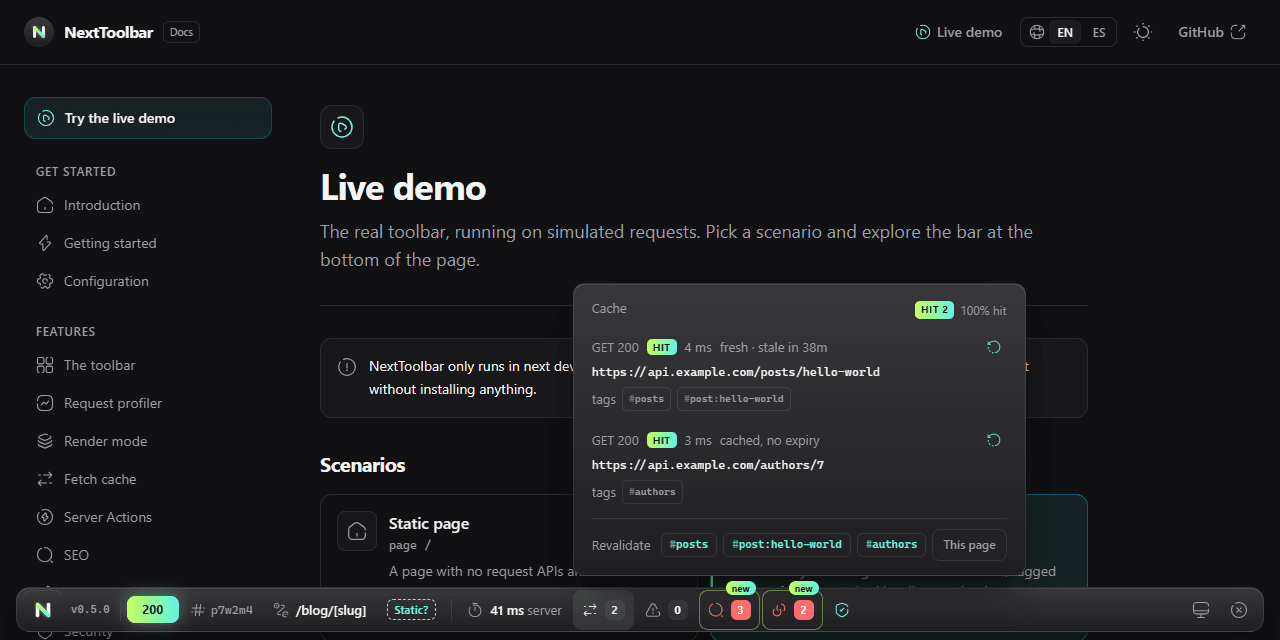Open Getting started in the sidebar

coord(148,243)
